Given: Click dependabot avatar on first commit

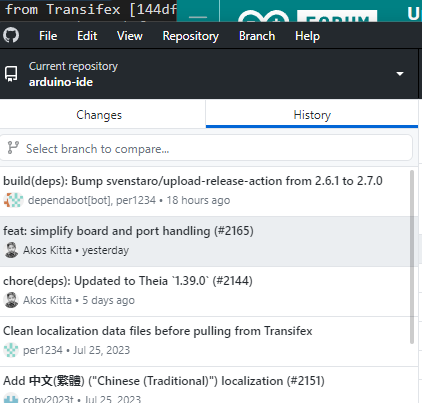Looking at the screenshot, I should (x=13, y=200).
